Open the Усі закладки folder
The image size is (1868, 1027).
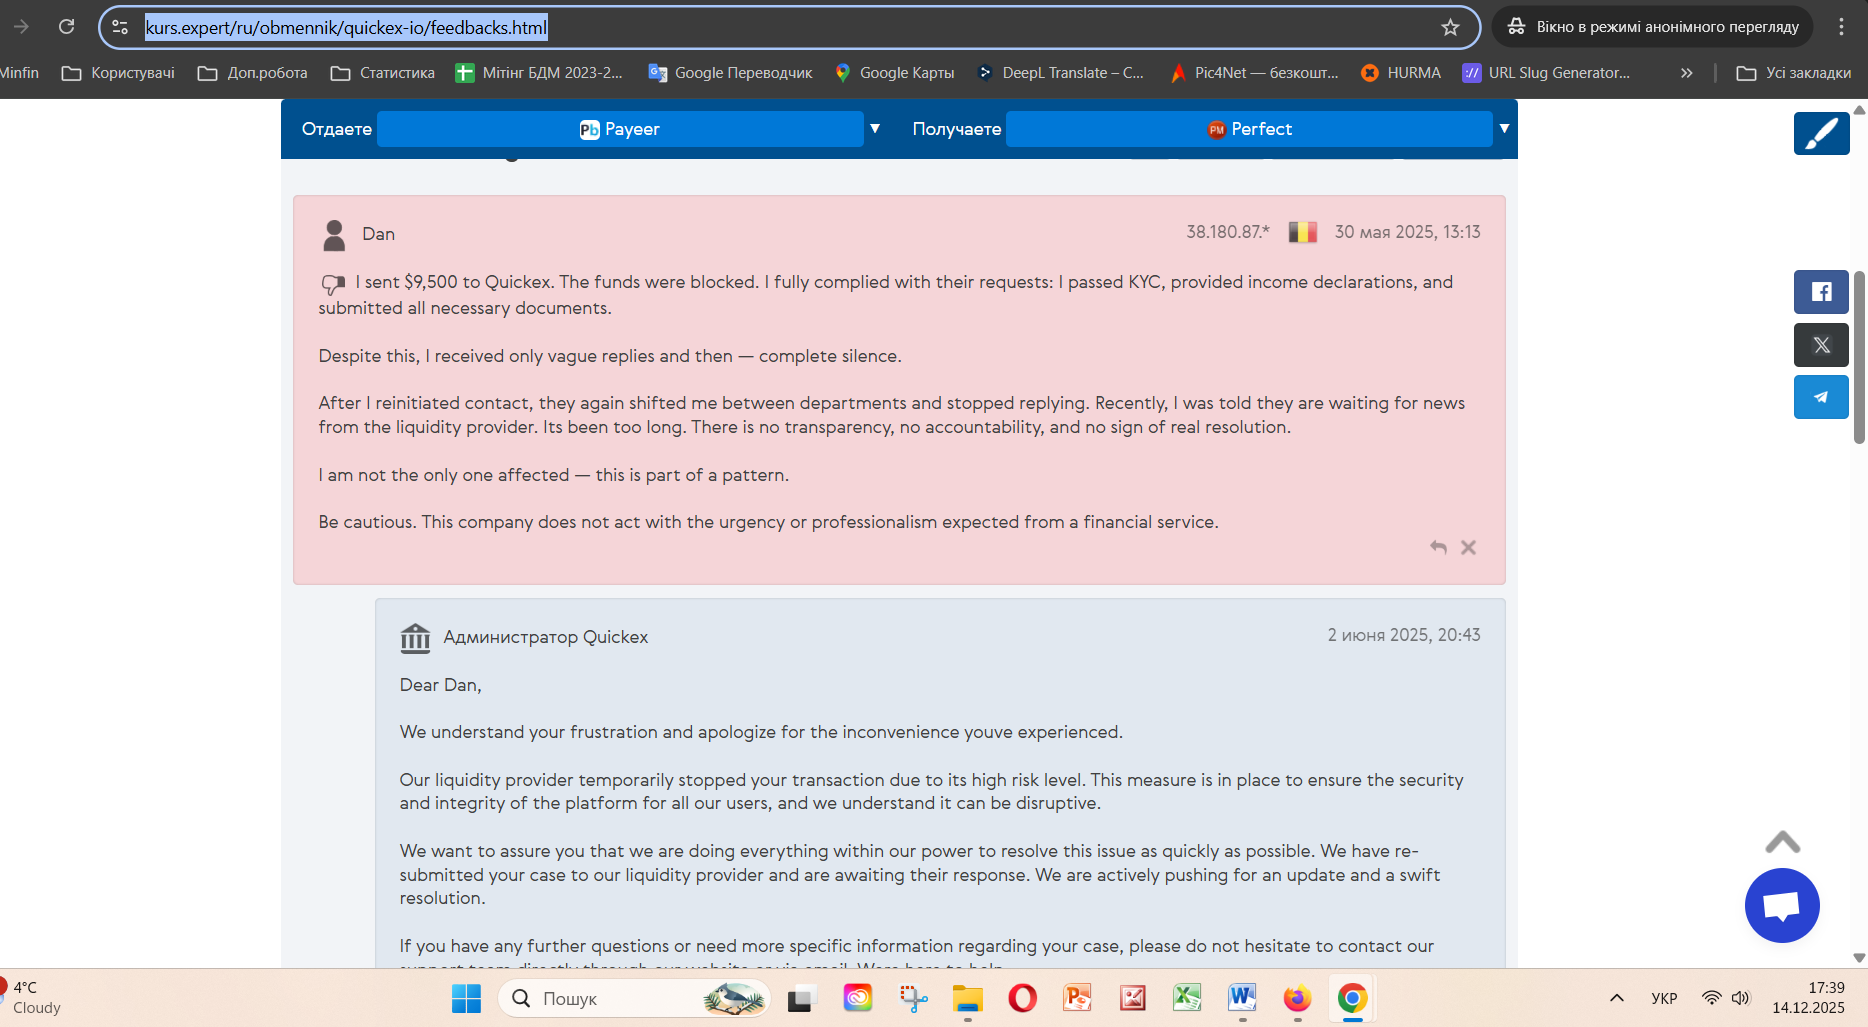[1794, 73]
